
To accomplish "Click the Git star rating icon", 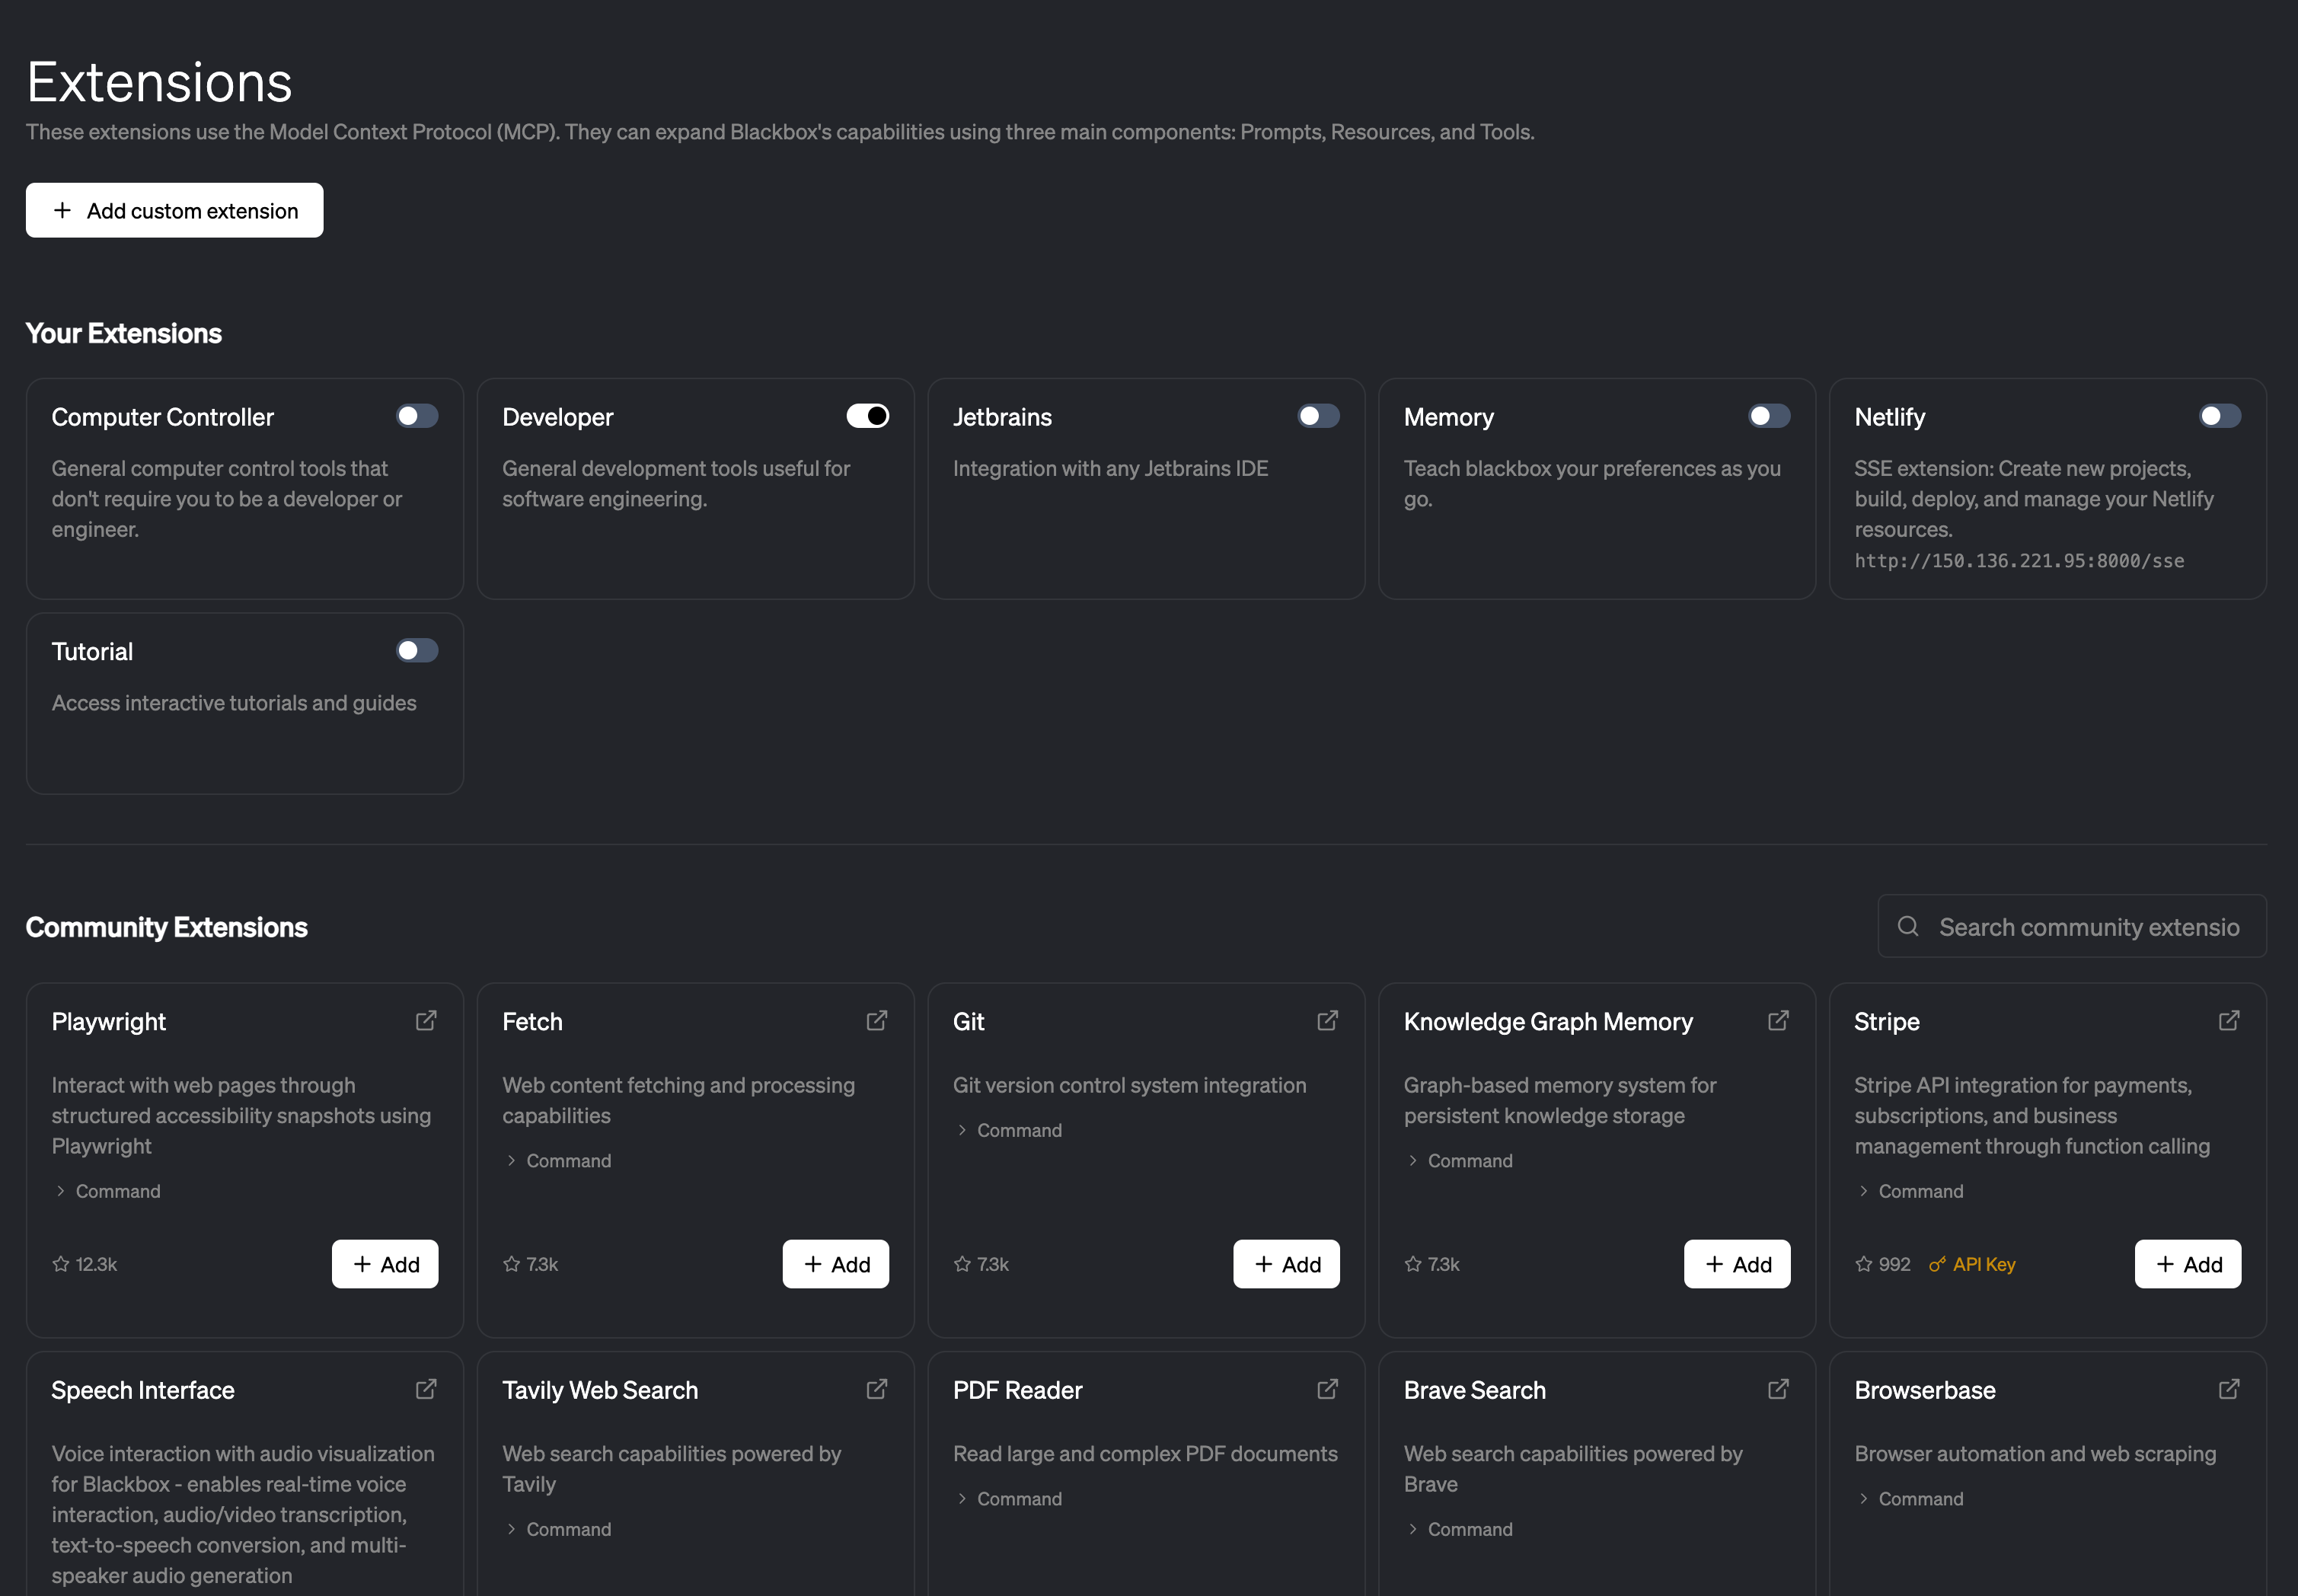I will click(x=963, y=1264).
